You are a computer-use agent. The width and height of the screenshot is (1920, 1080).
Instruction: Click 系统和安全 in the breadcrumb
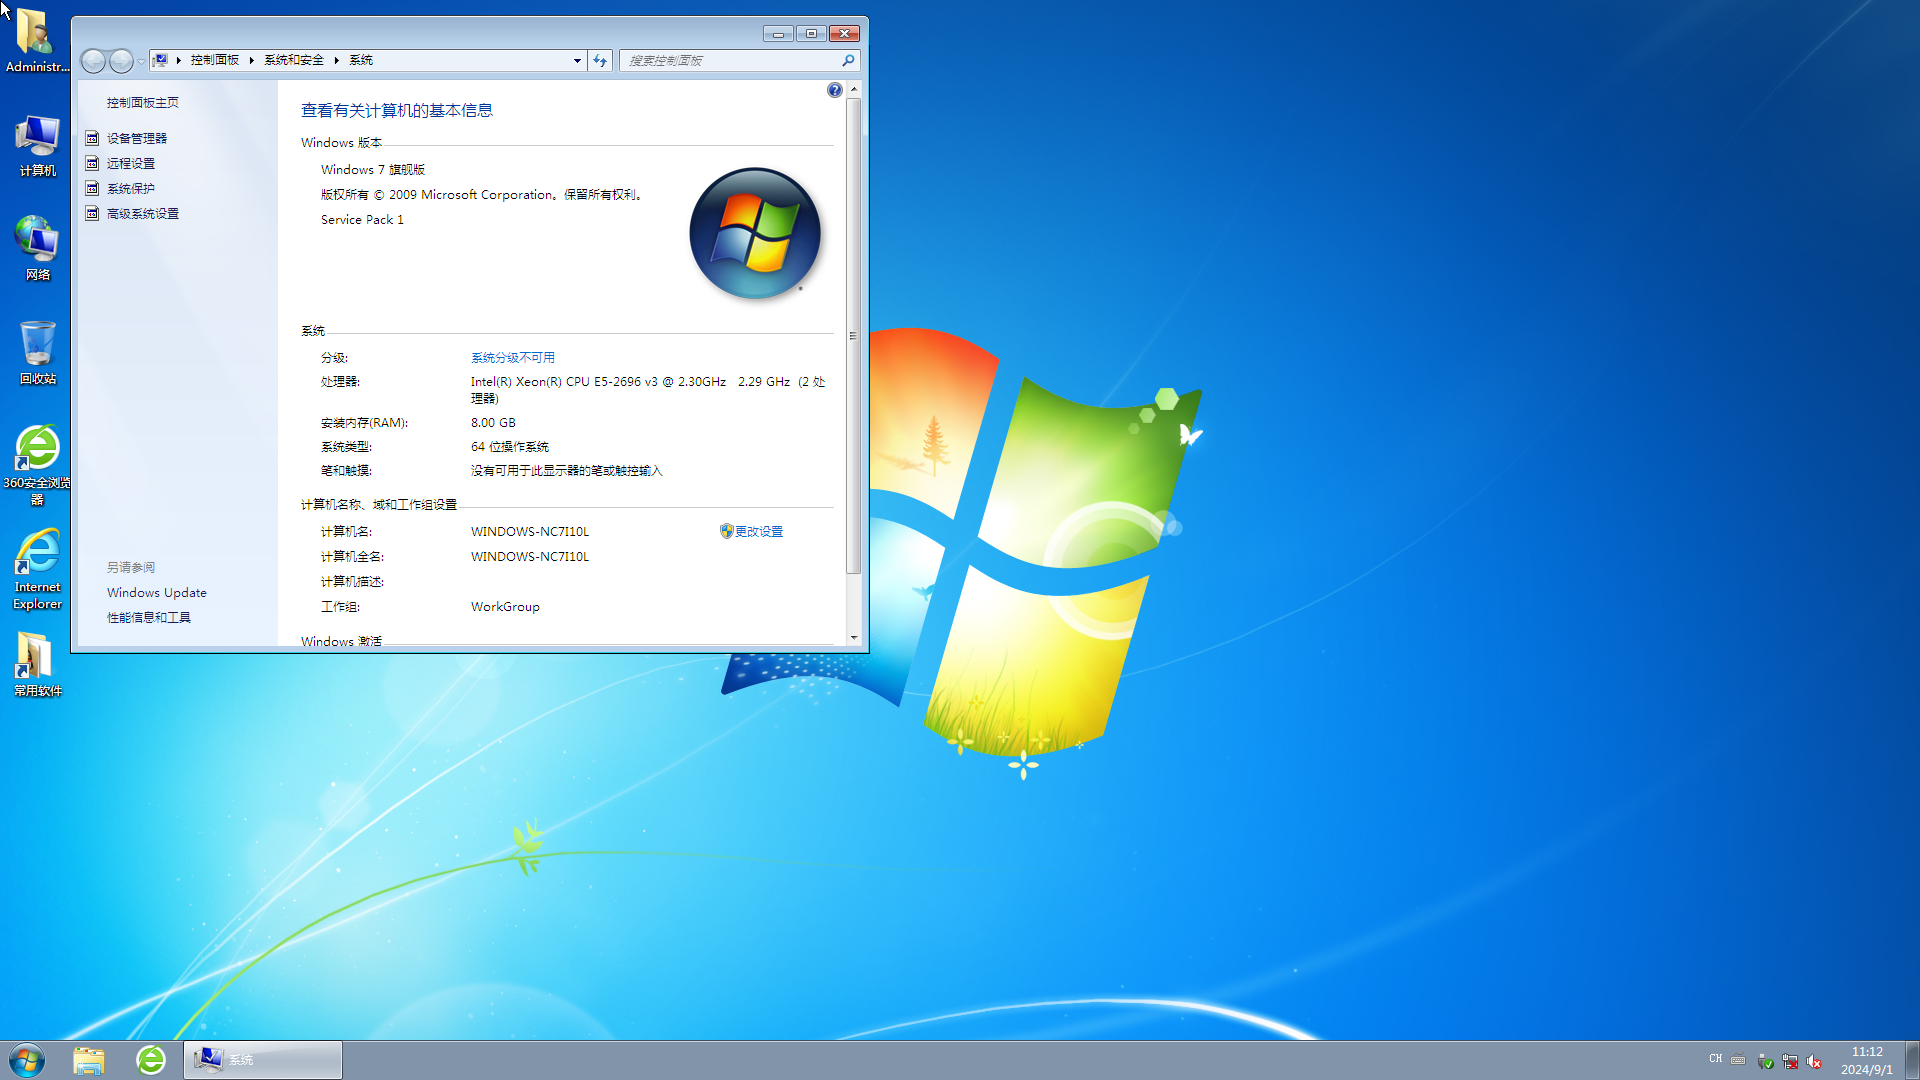click(293, 60)
